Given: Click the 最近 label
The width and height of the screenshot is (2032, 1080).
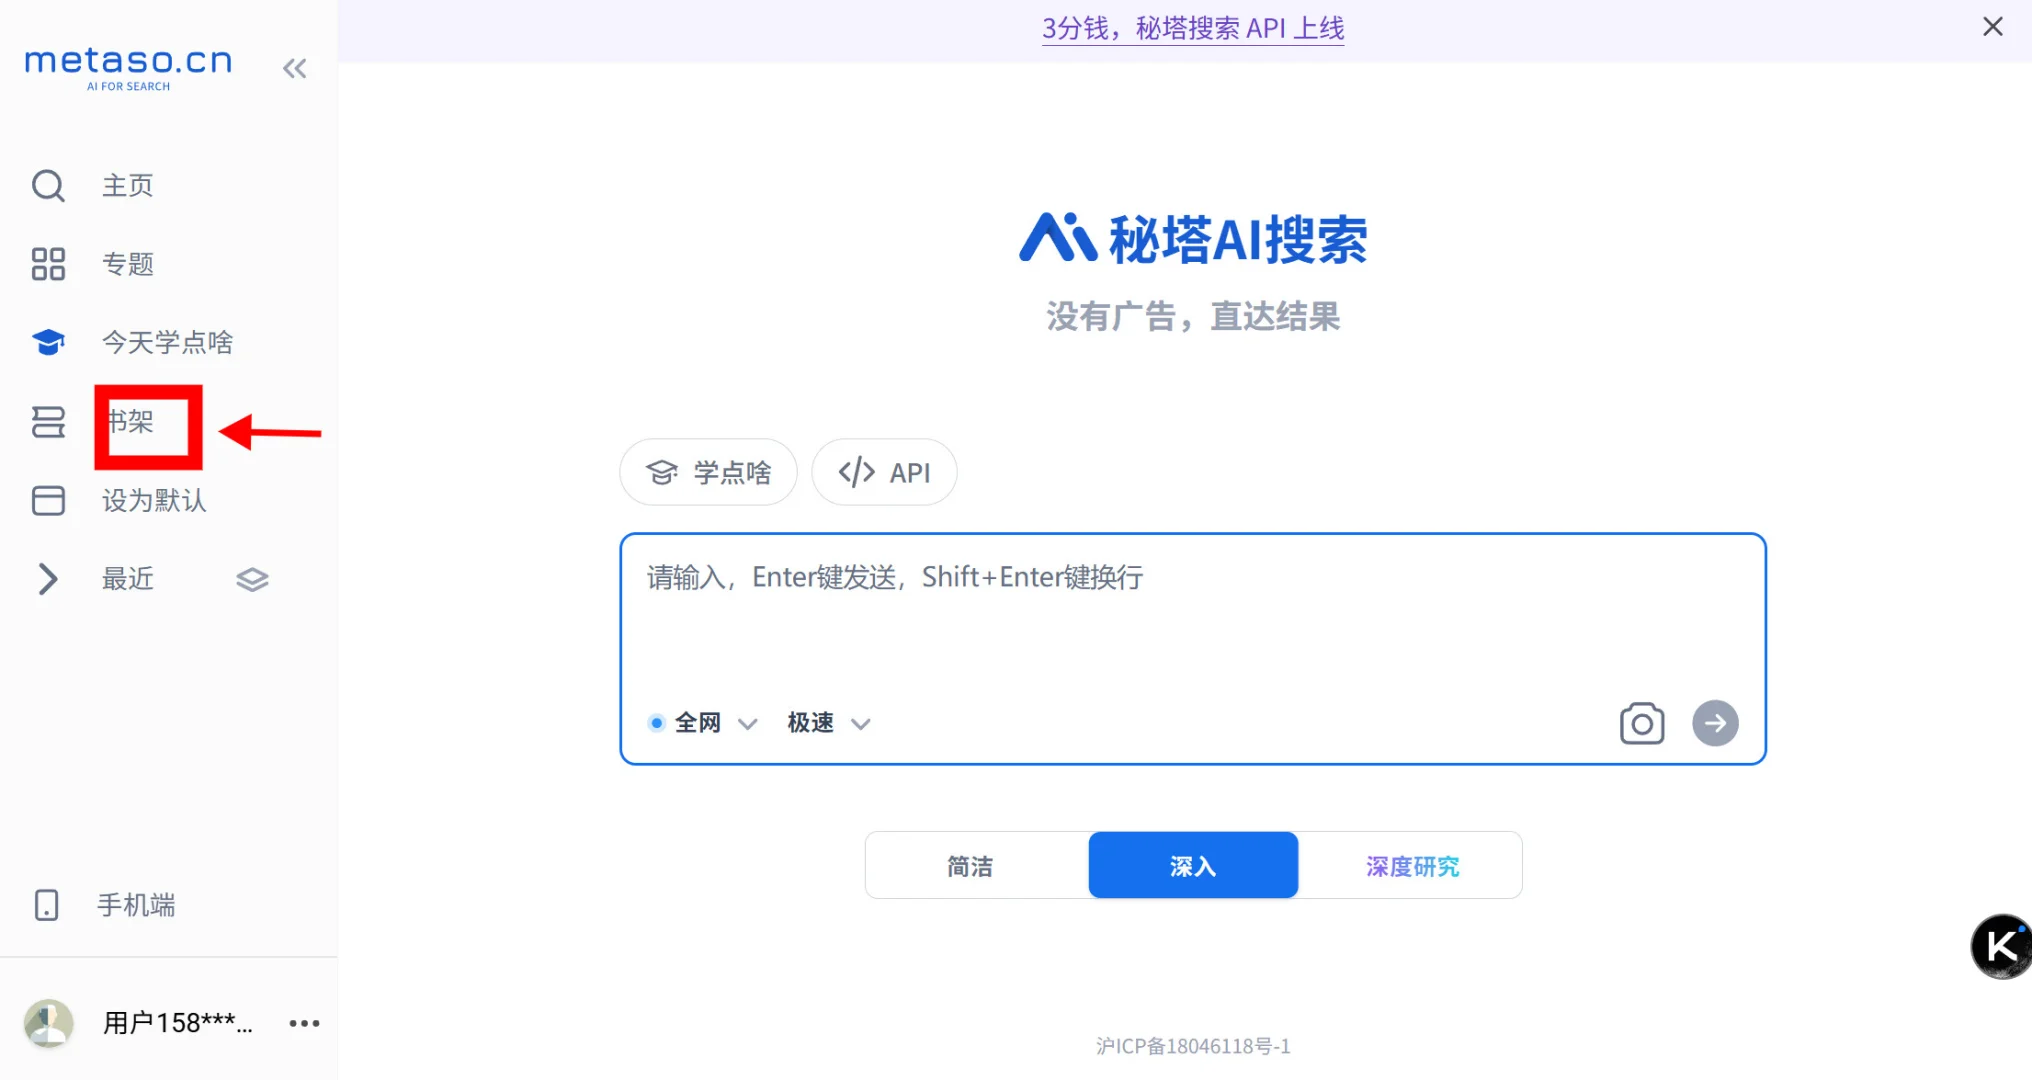Looking at the screenshot, I should click(x=128, y=579).
